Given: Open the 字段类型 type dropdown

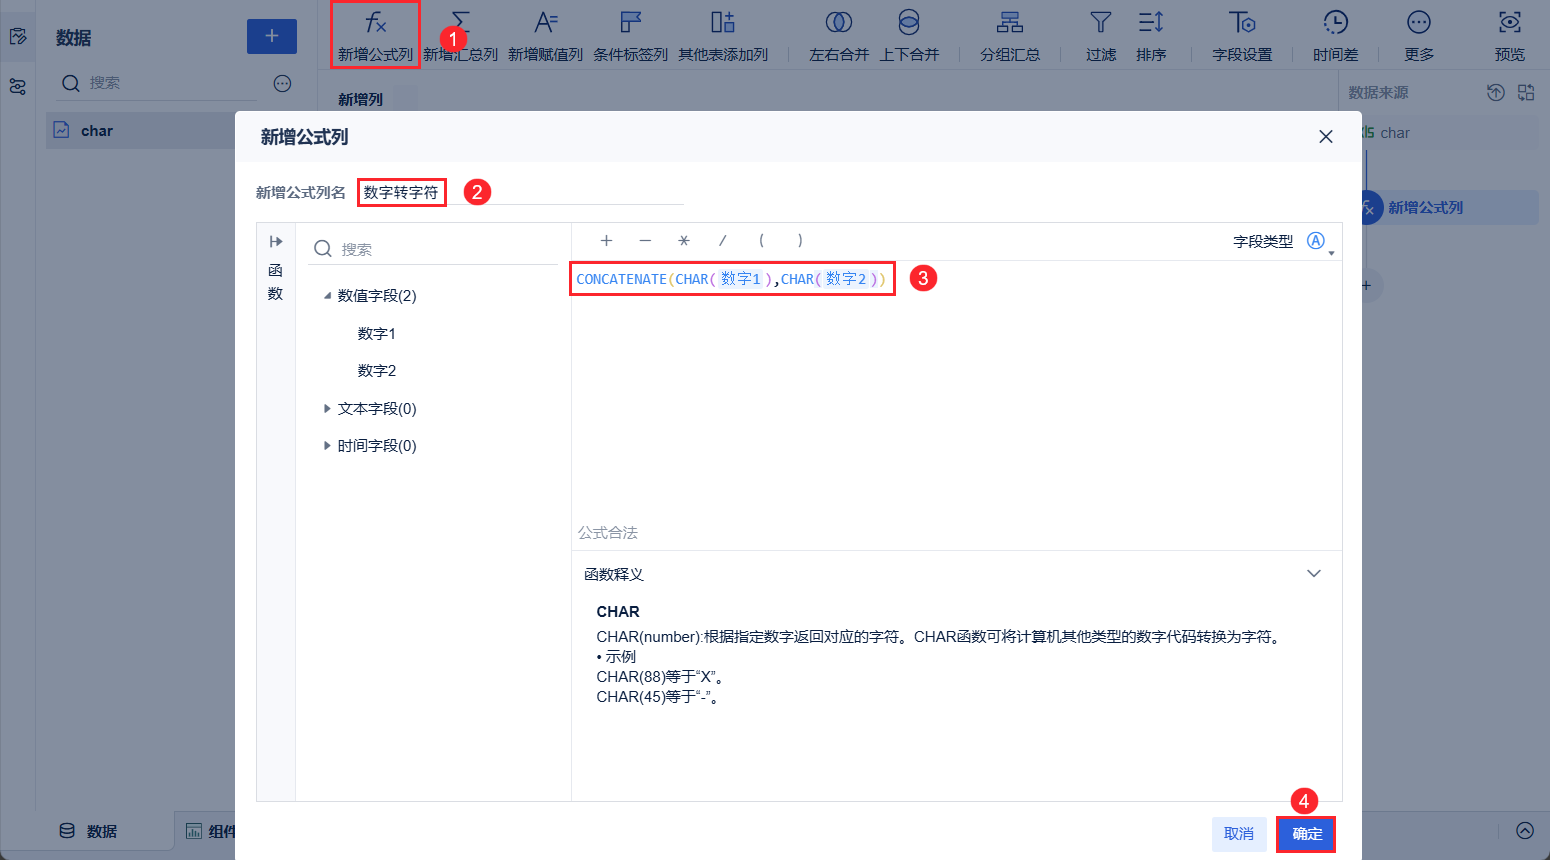Looking at the screenshot, I should click(x=1319, y=242).
